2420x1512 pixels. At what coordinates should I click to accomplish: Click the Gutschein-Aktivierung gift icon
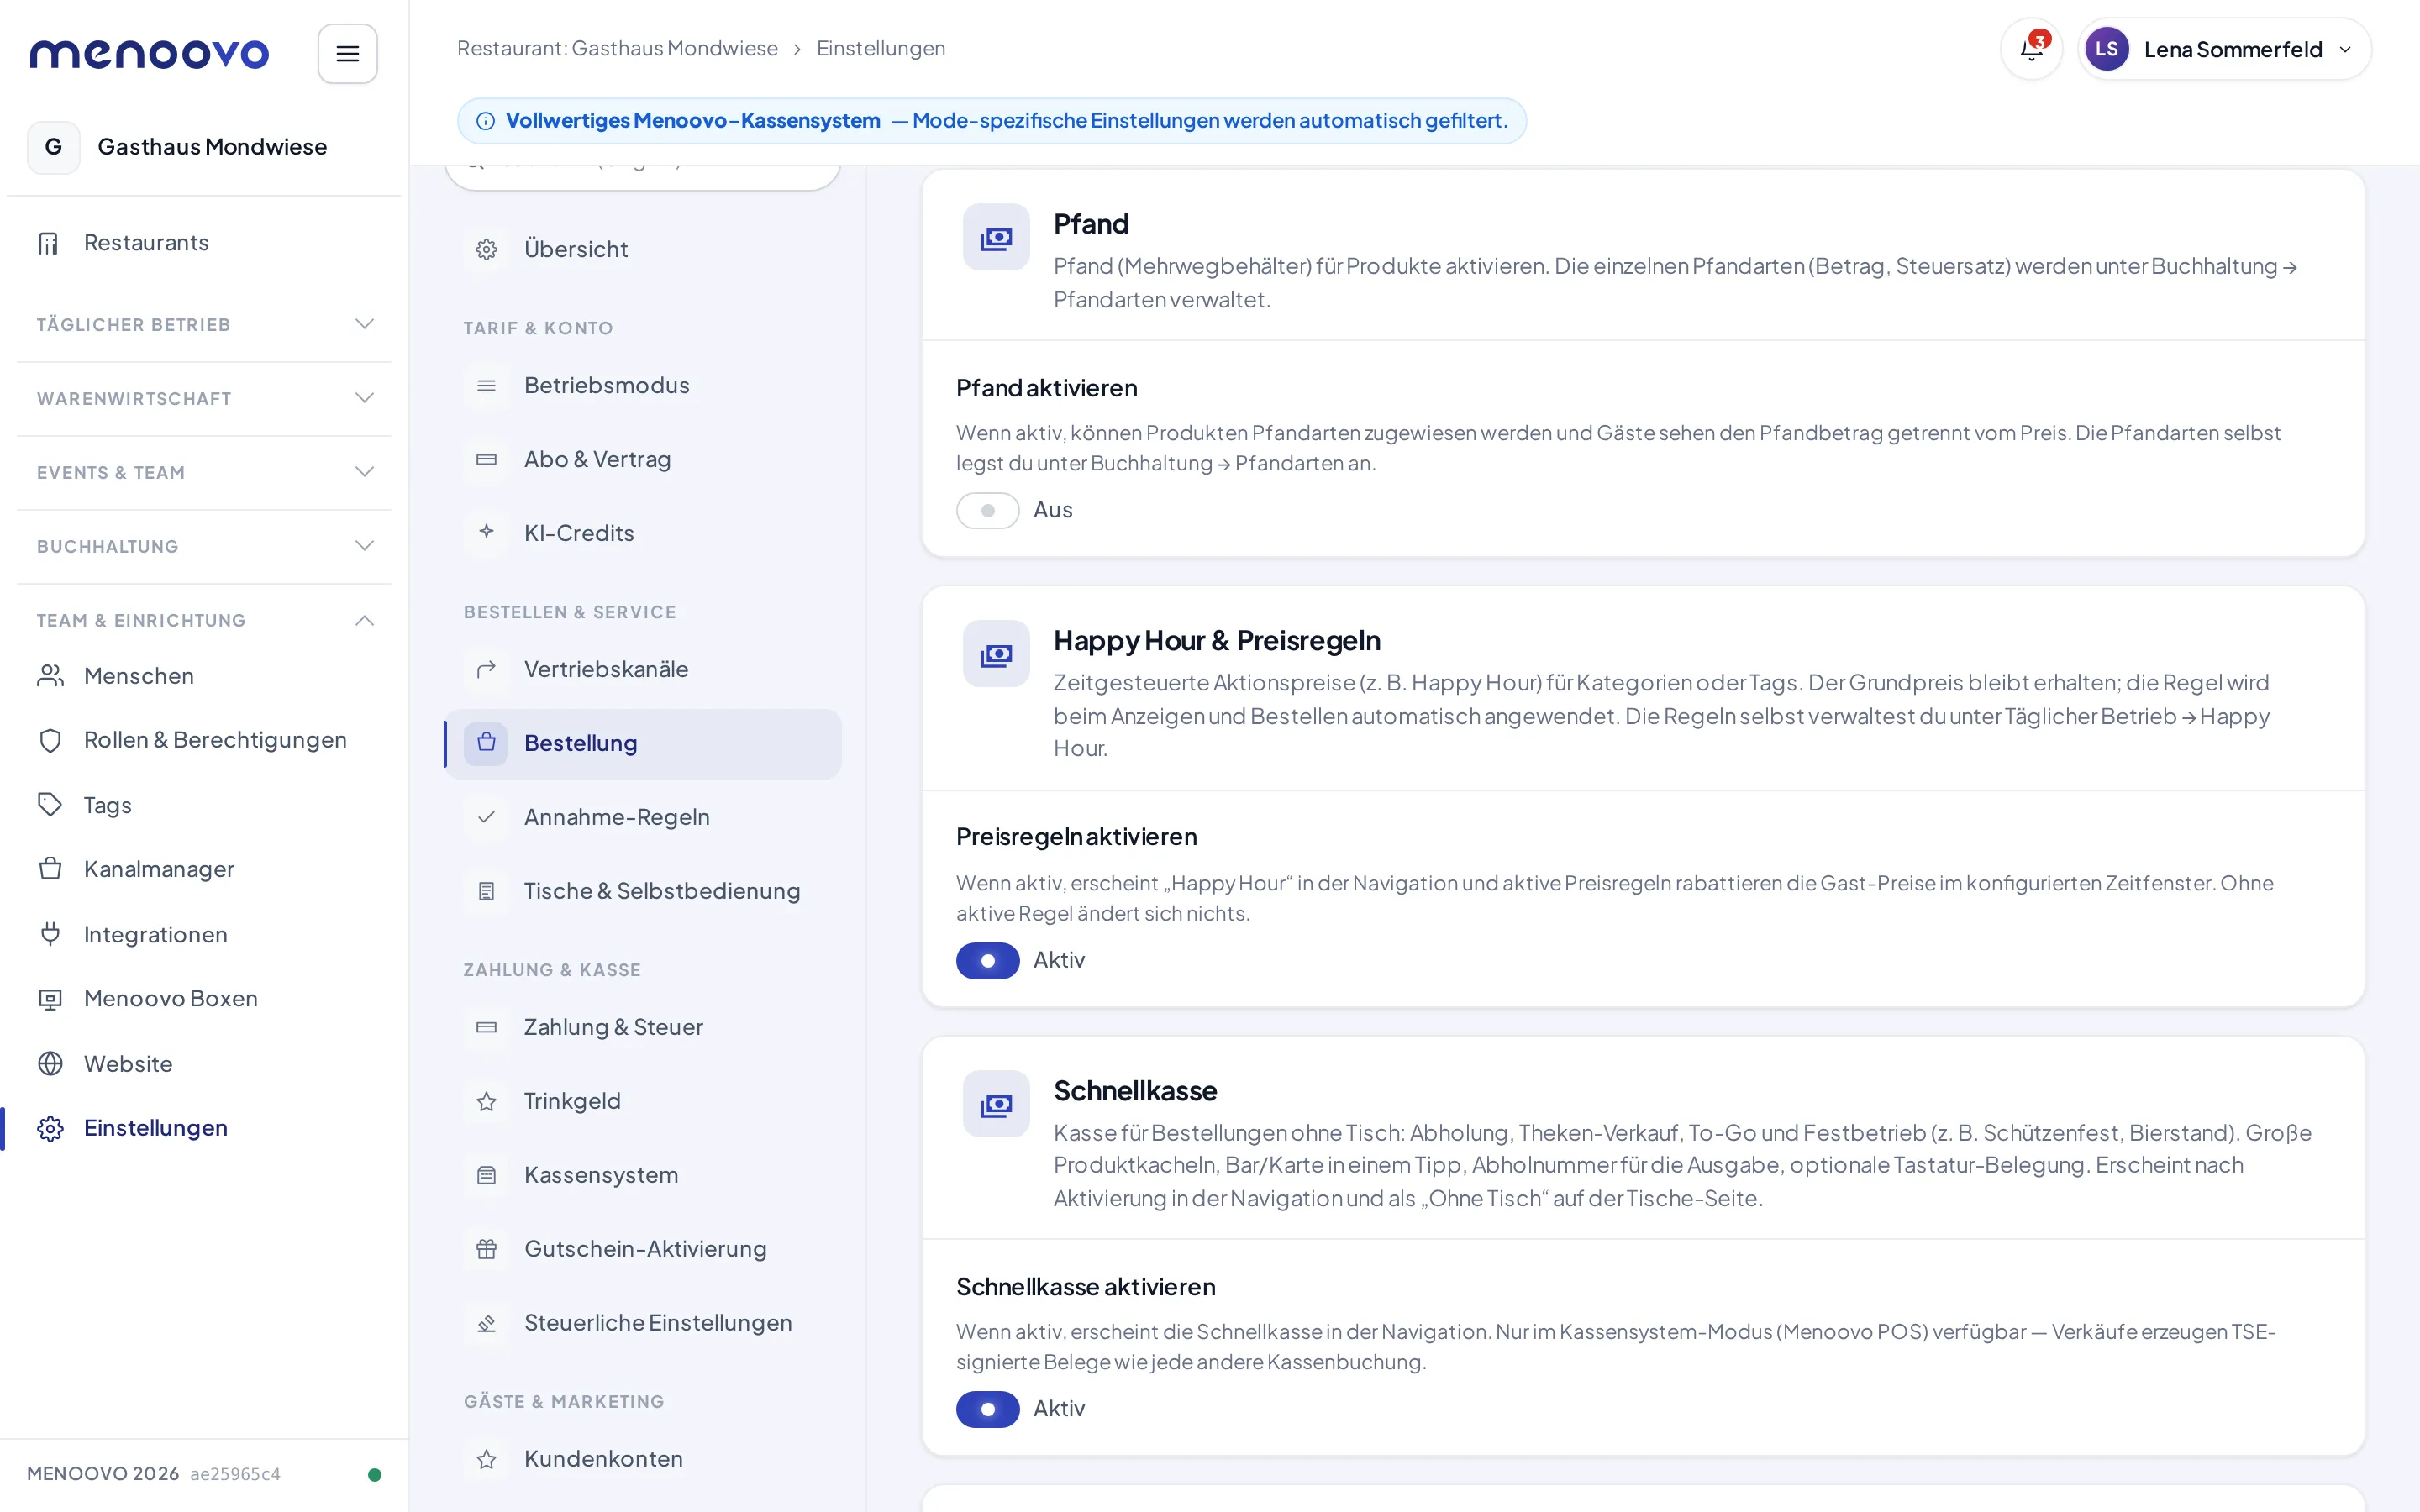[486, 1249]
